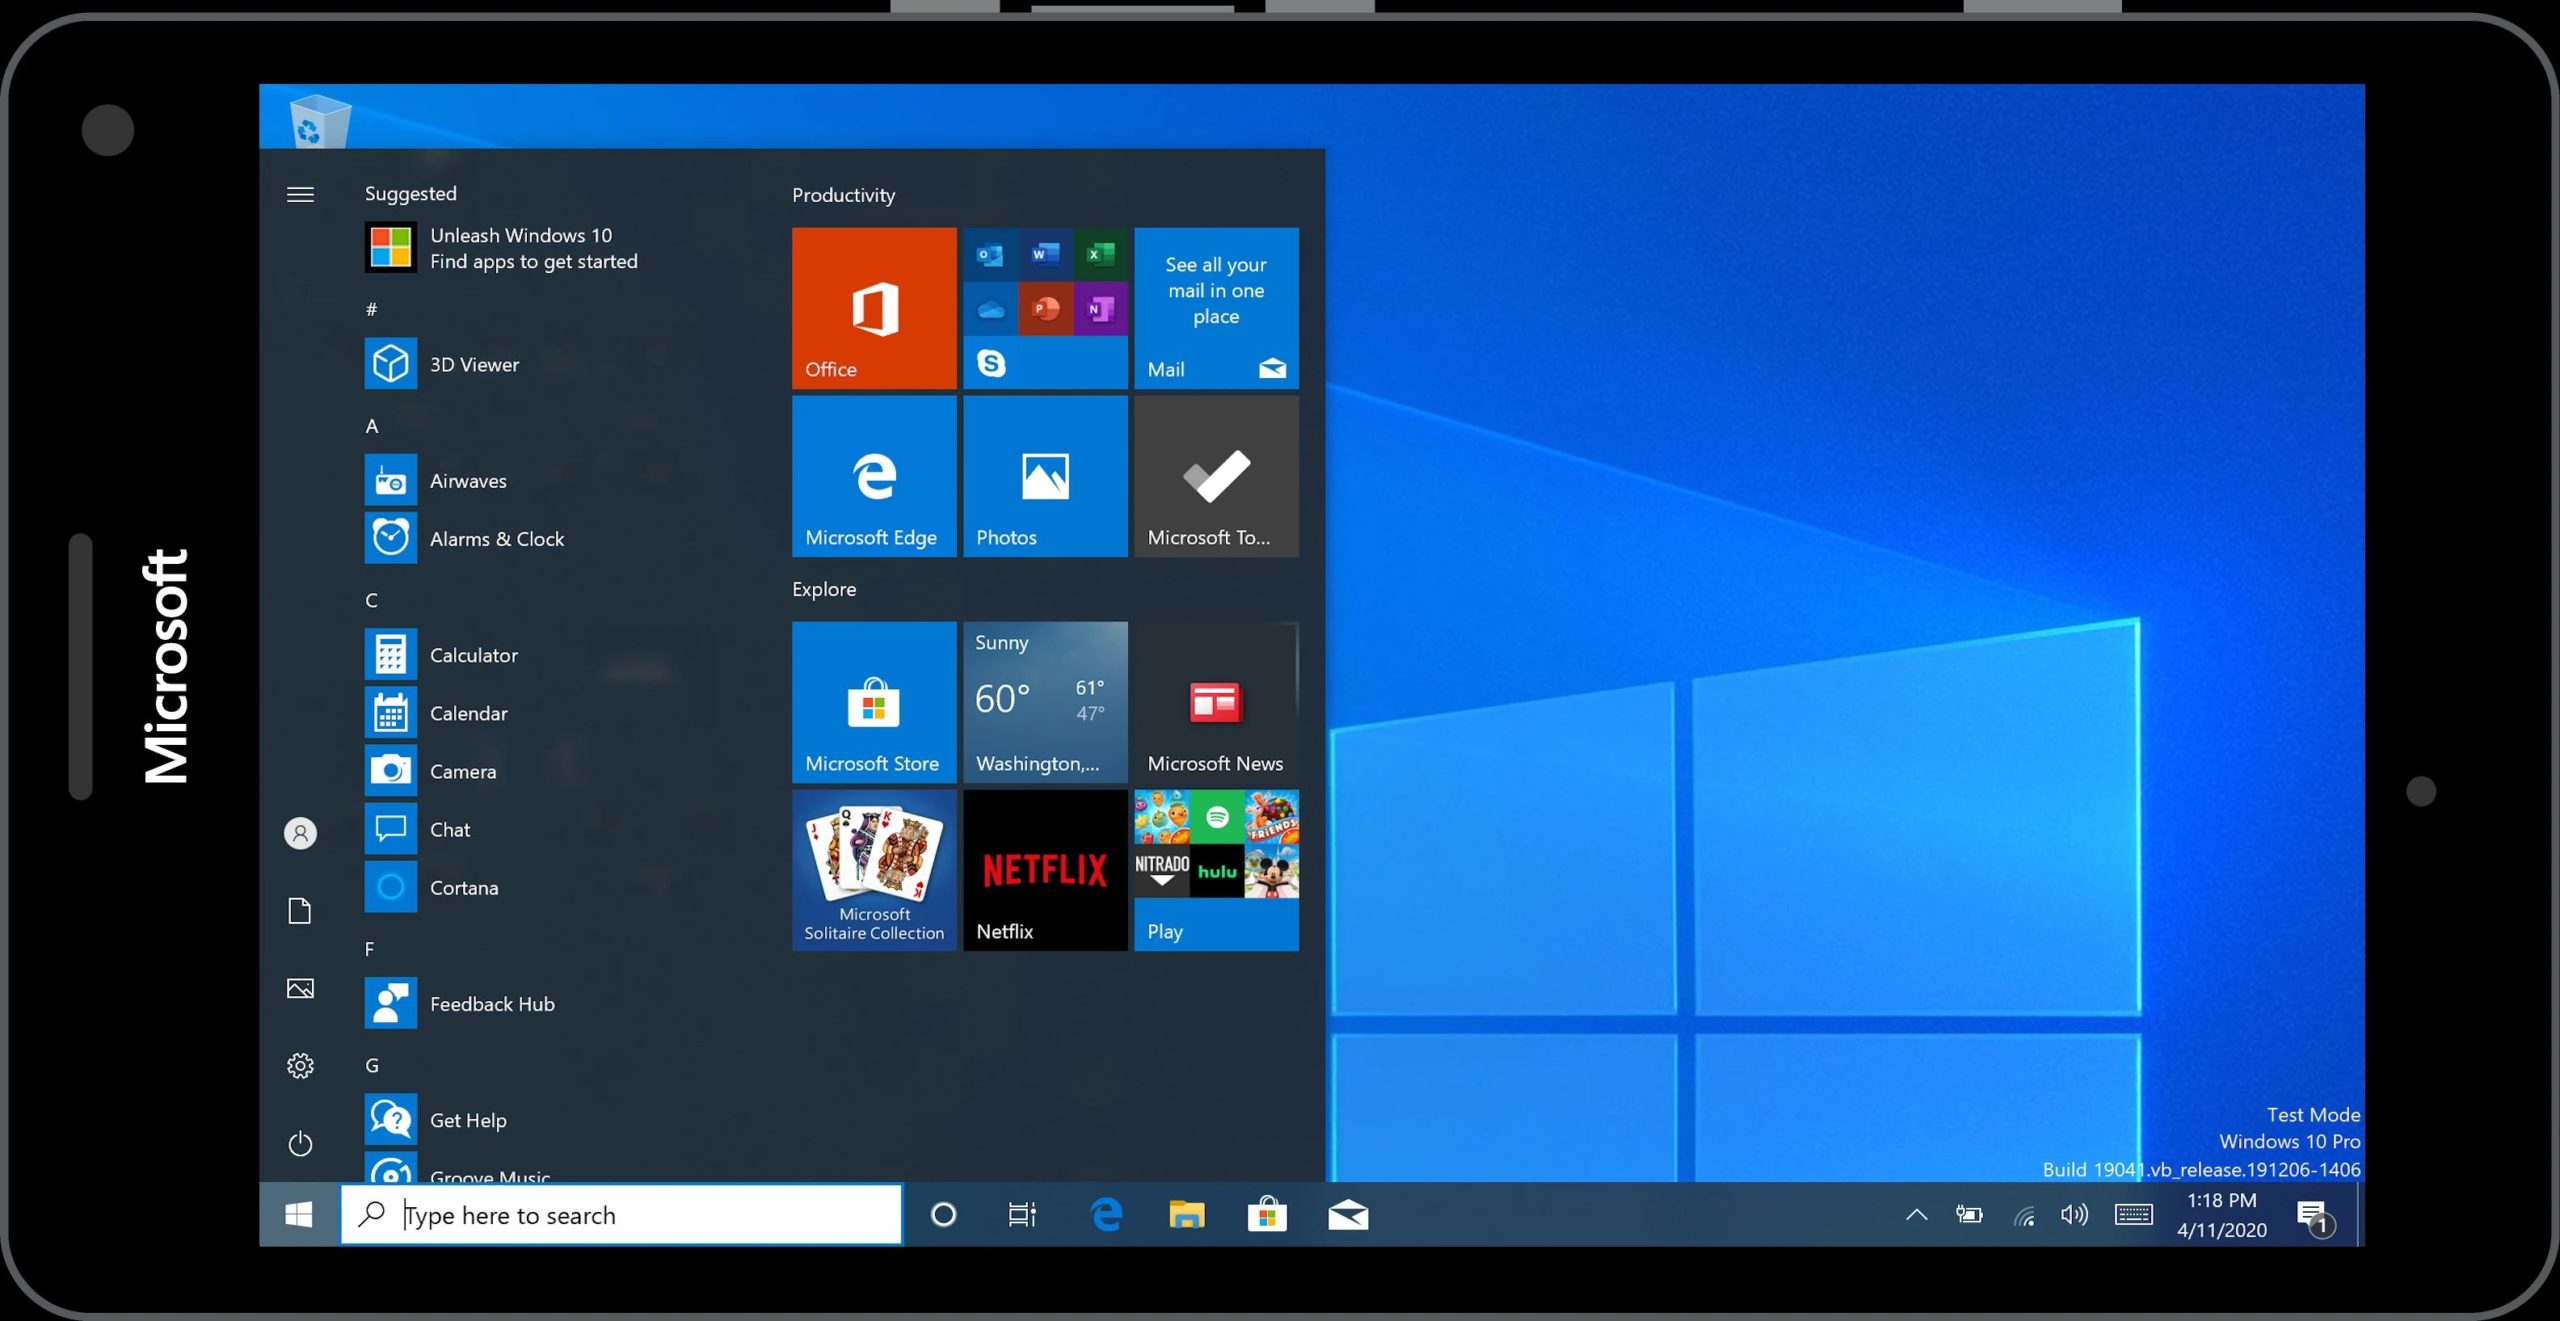The image size is (2560, 1321).
Task: Open Calculator from the app list
Action: (473, 655)
